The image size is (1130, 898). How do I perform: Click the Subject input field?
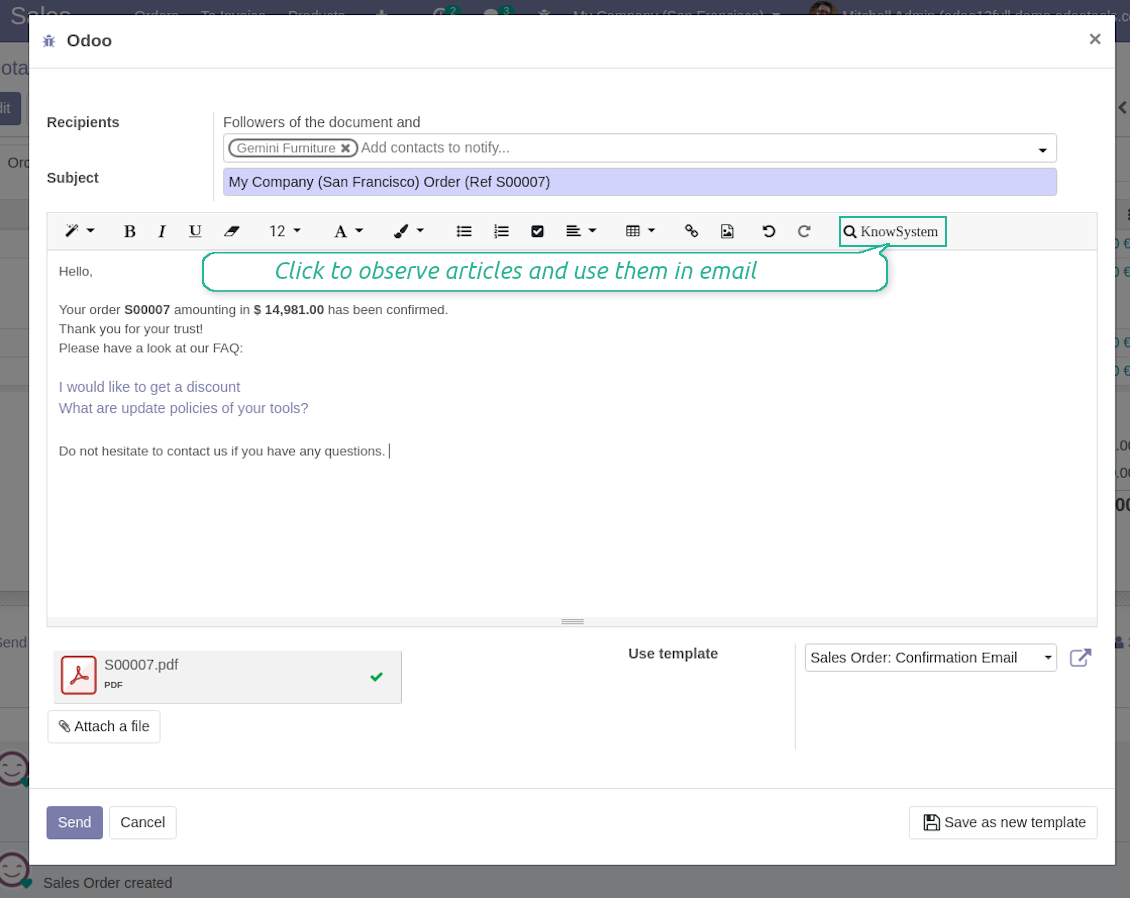tap(639, 182)
